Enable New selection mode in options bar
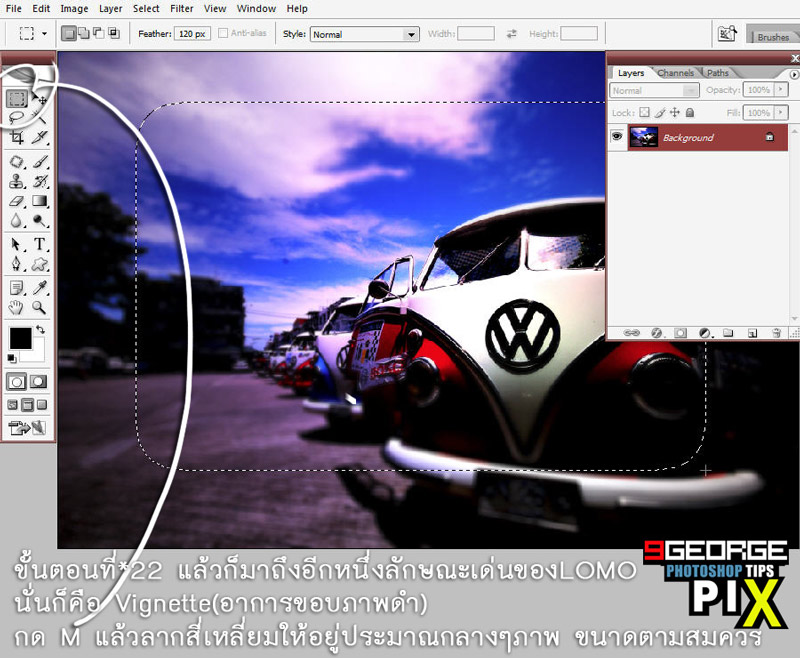The height and width of the screenshot is (658, 800). 68,34
